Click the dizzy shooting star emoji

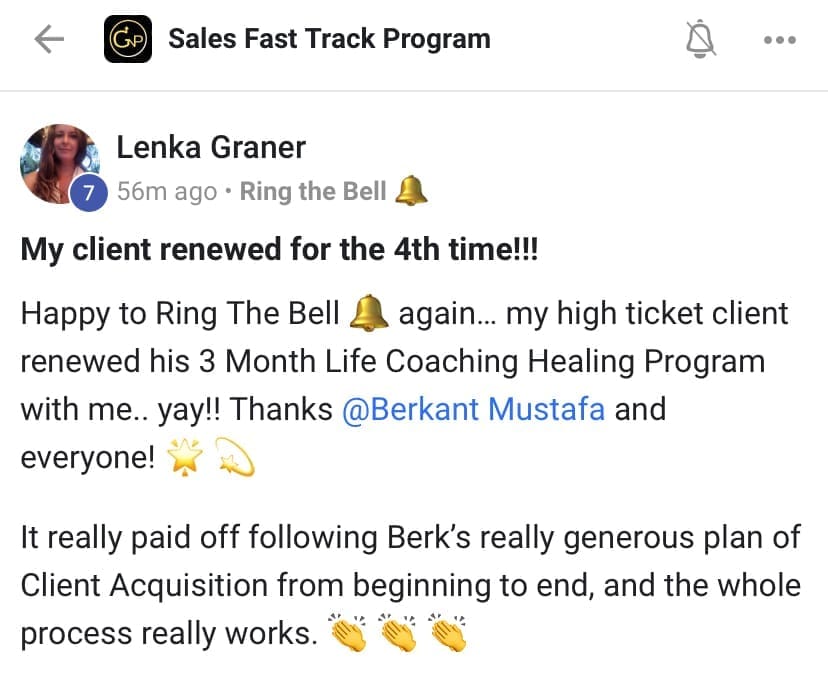click(x=234, y=459)
